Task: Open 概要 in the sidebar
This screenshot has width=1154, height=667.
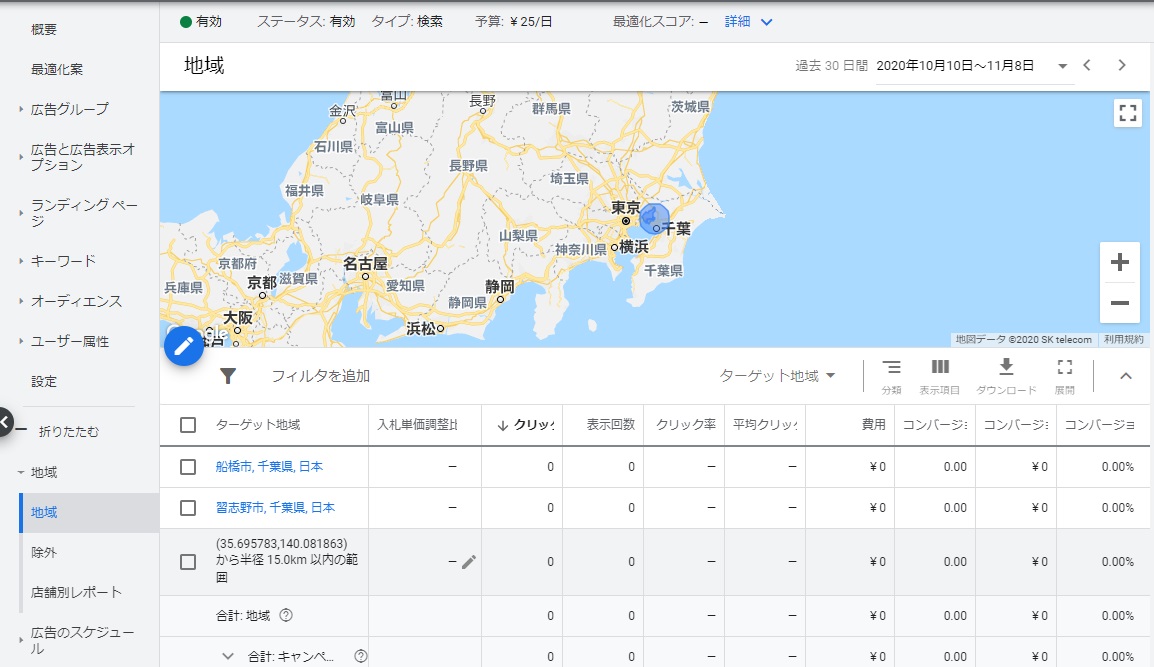Action: pyautogui.click(x=44, y=29)
